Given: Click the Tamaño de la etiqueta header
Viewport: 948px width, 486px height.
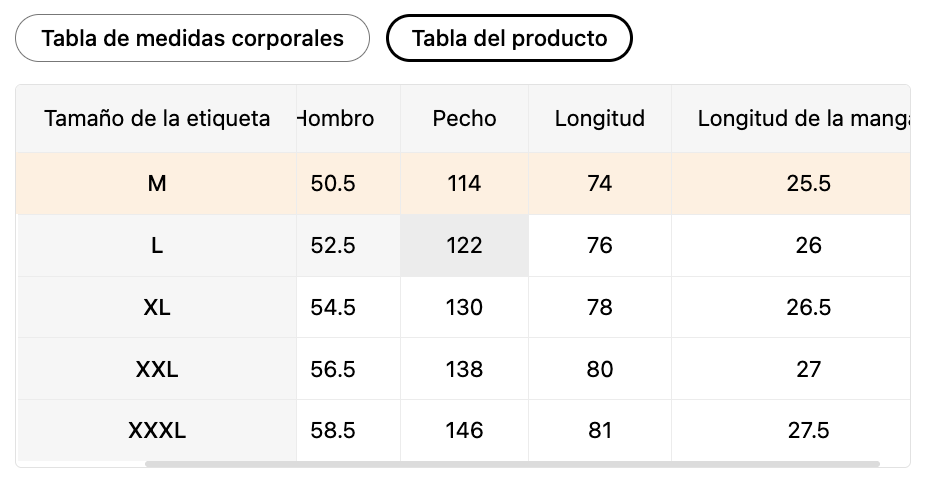Looking at the screenshot, I should tap(157, 118).
